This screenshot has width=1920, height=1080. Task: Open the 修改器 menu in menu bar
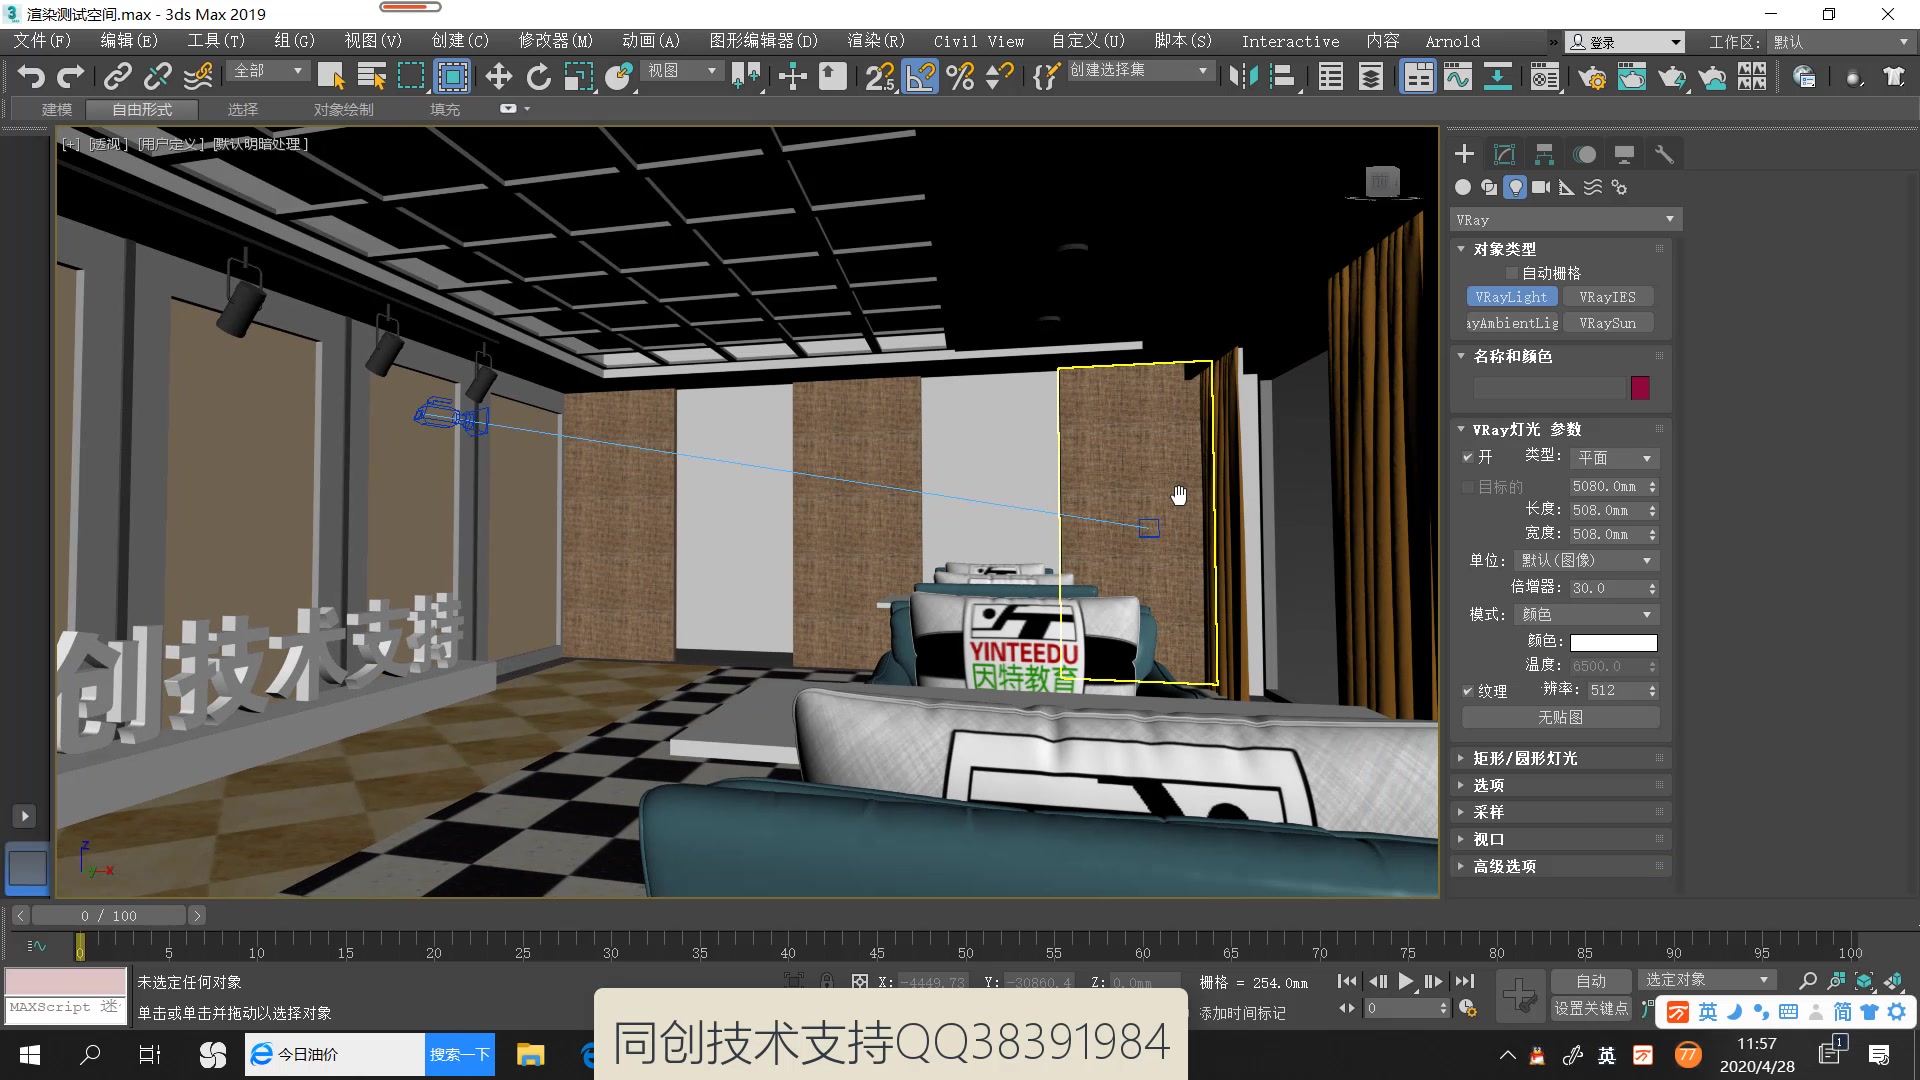coord(553,41)
